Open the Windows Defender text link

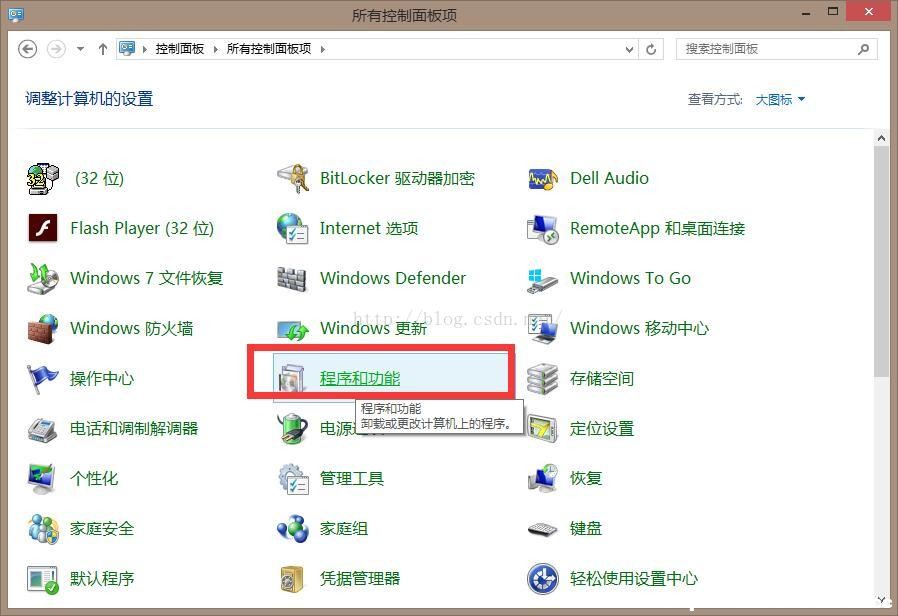click(x=393, y=278)
